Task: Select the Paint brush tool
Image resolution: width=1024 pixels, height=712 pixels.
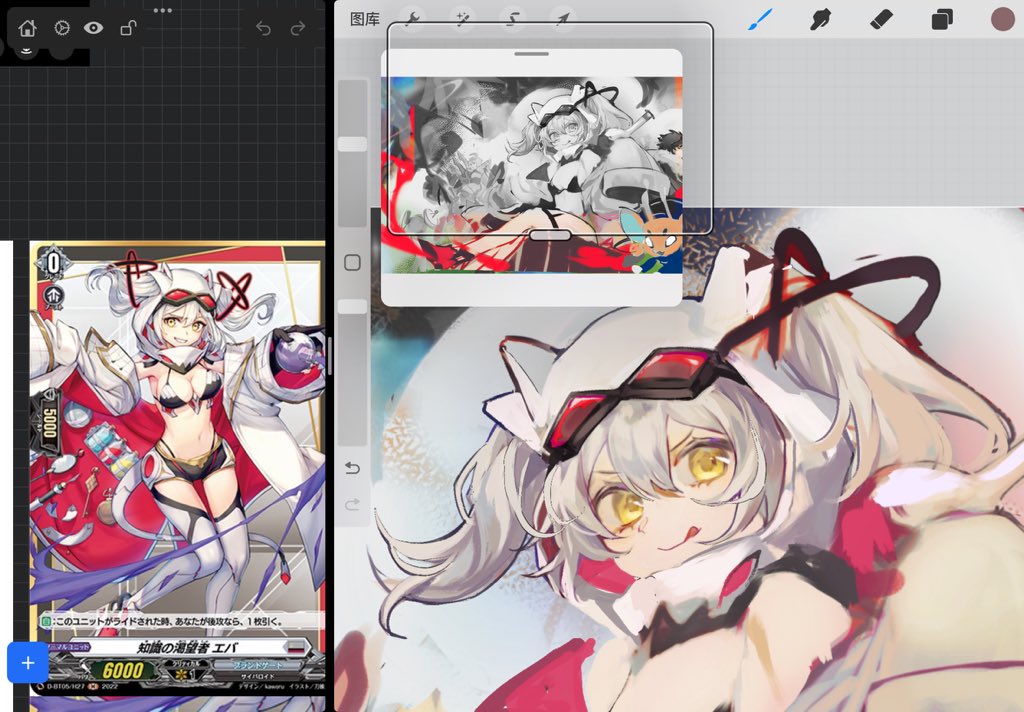Action: coord(760,20)
